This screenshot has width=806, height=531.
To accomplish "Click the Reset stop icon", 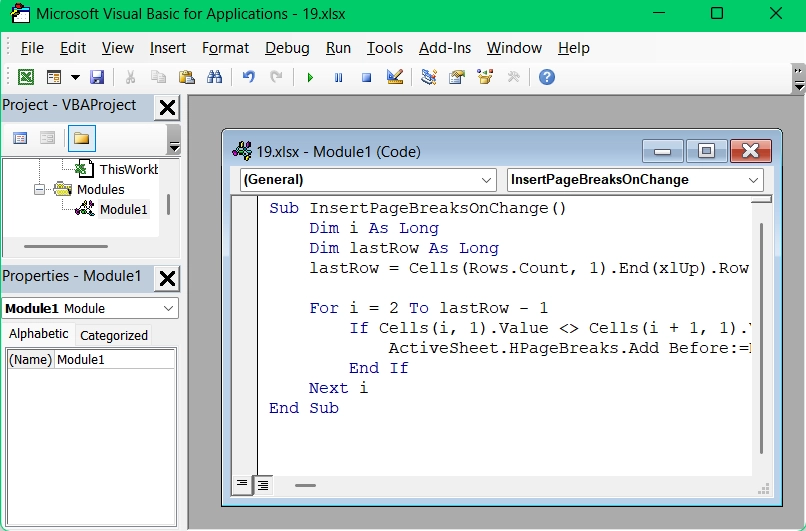I will tap(367, 78).
